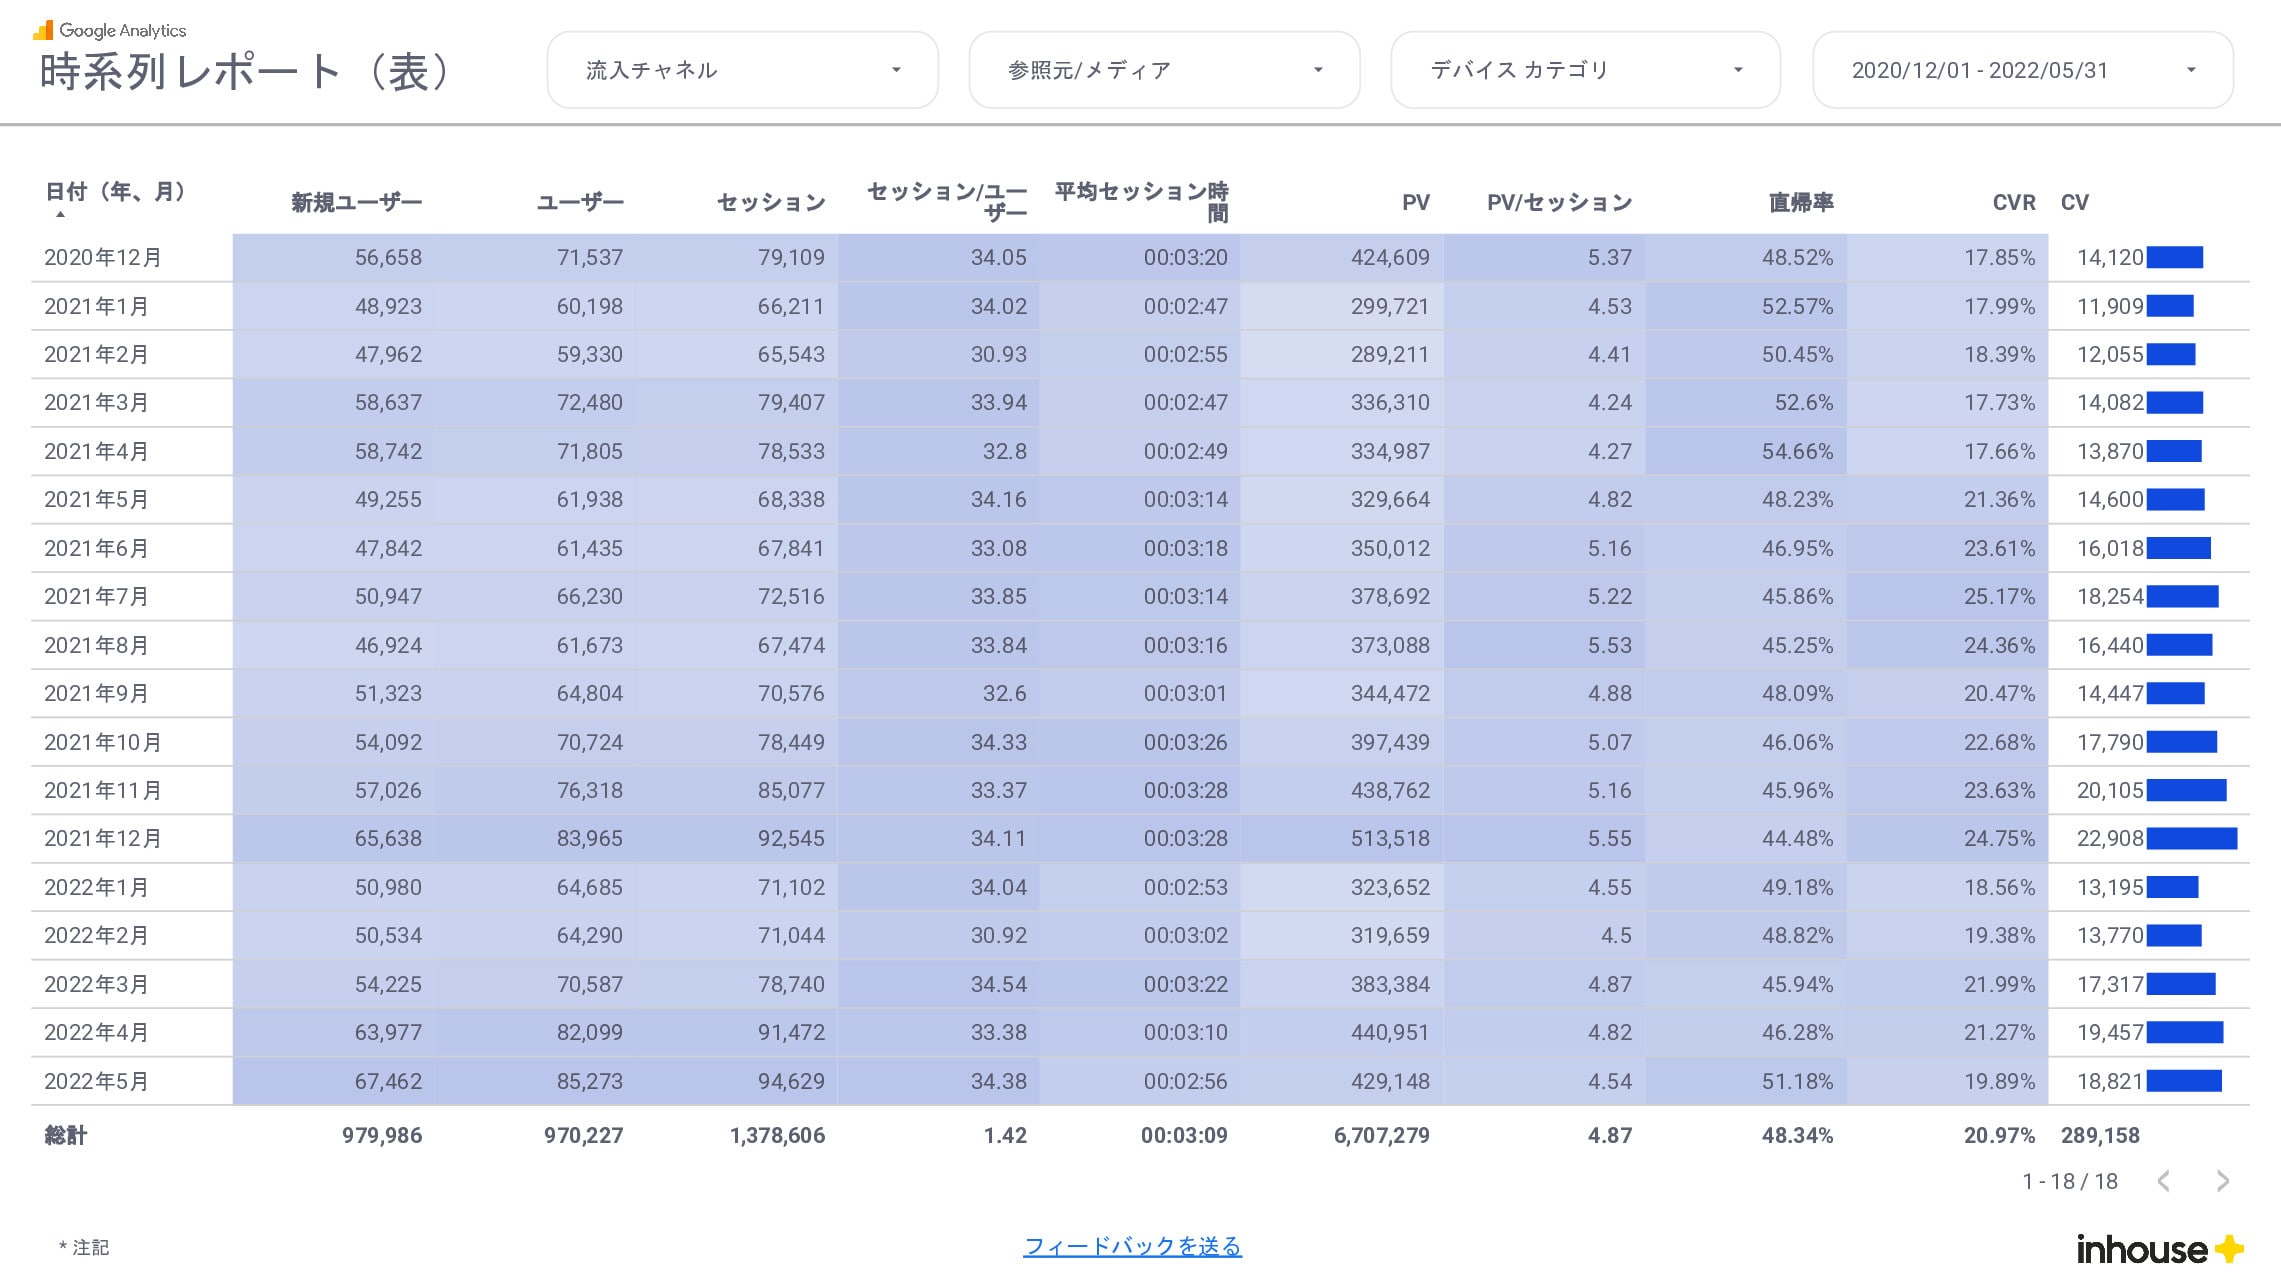The height and width of the screenshot is (1281, 2281).
Task: Go to next table page arrow
Action: point(2223,1181)
